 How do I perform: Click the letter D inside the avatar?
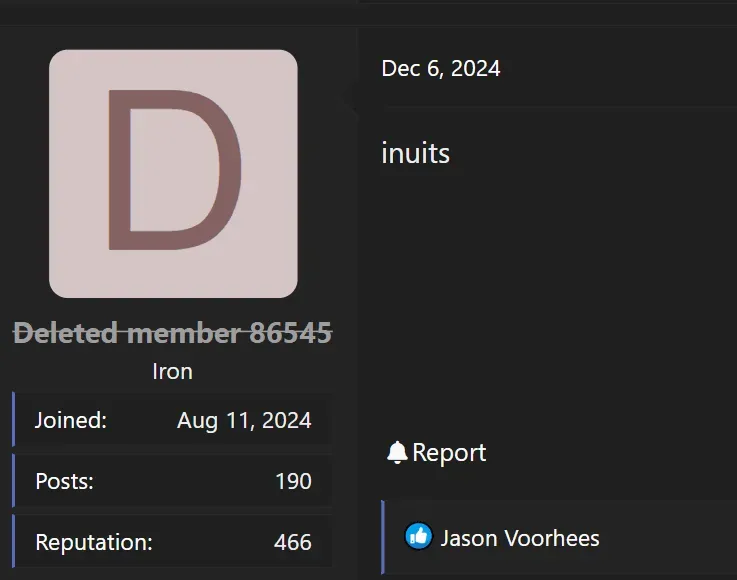(x=175, y=170)
